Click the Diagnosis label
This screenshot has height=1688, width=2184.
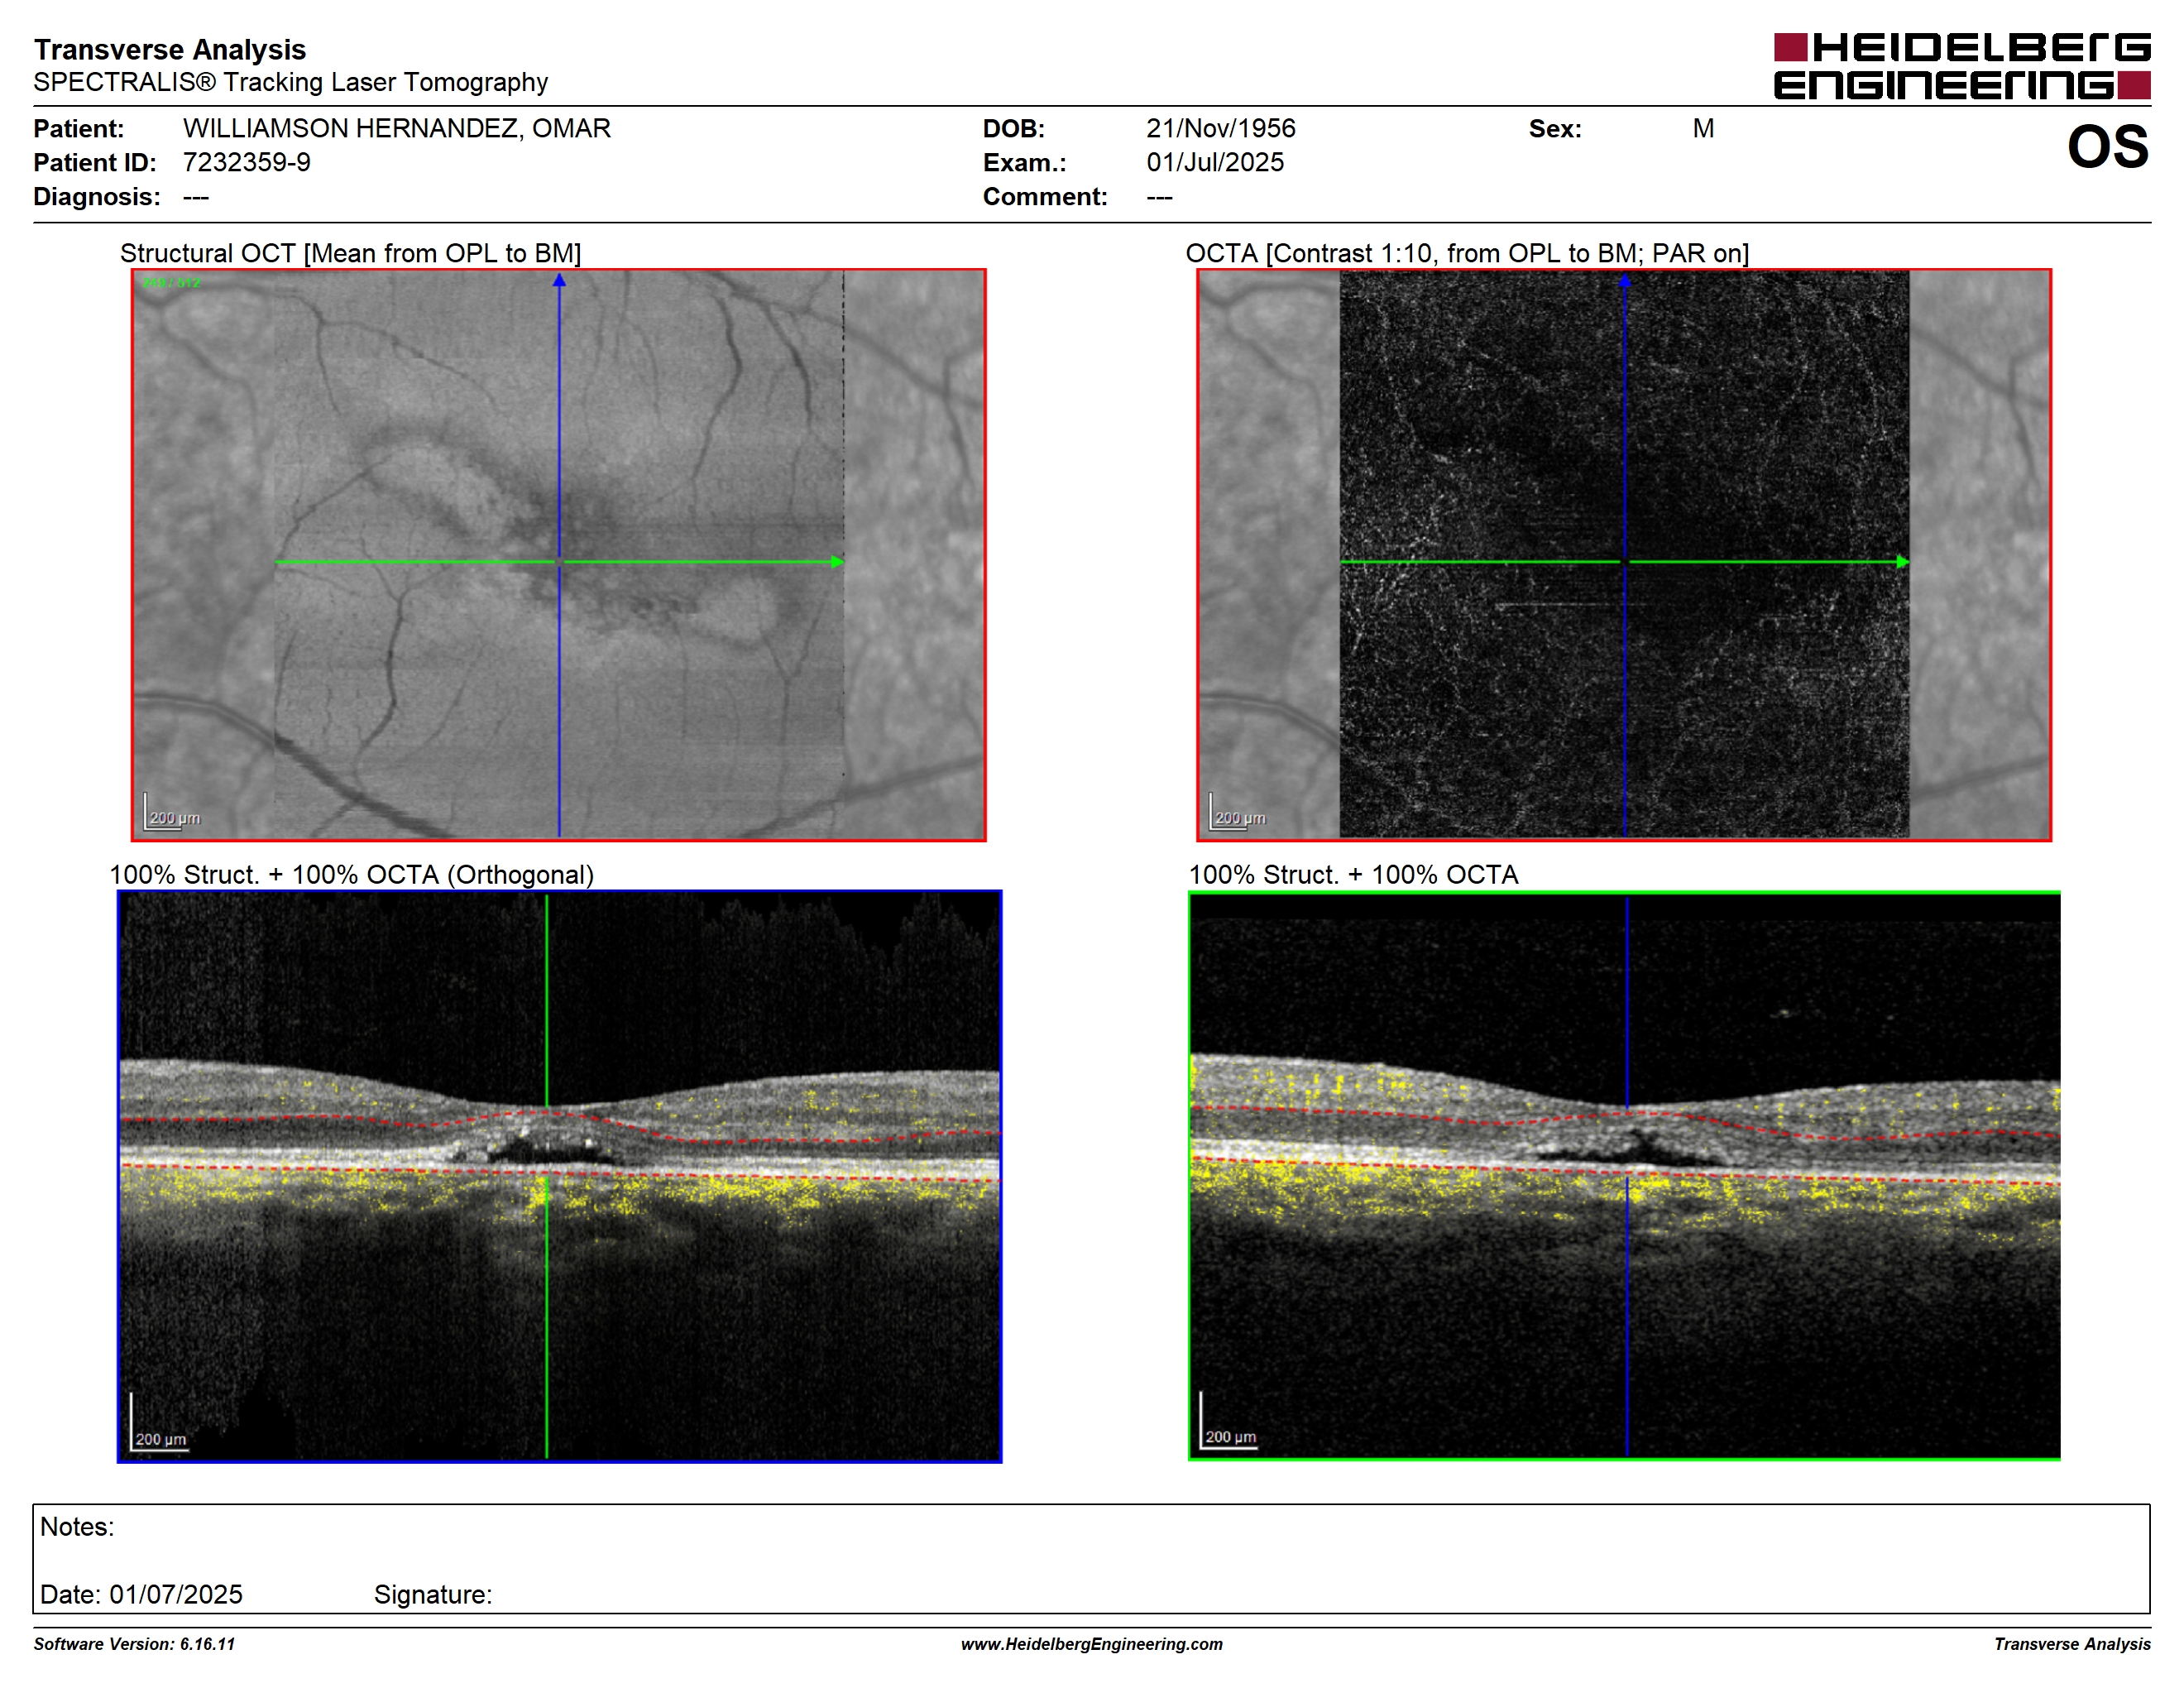(97, 196)
